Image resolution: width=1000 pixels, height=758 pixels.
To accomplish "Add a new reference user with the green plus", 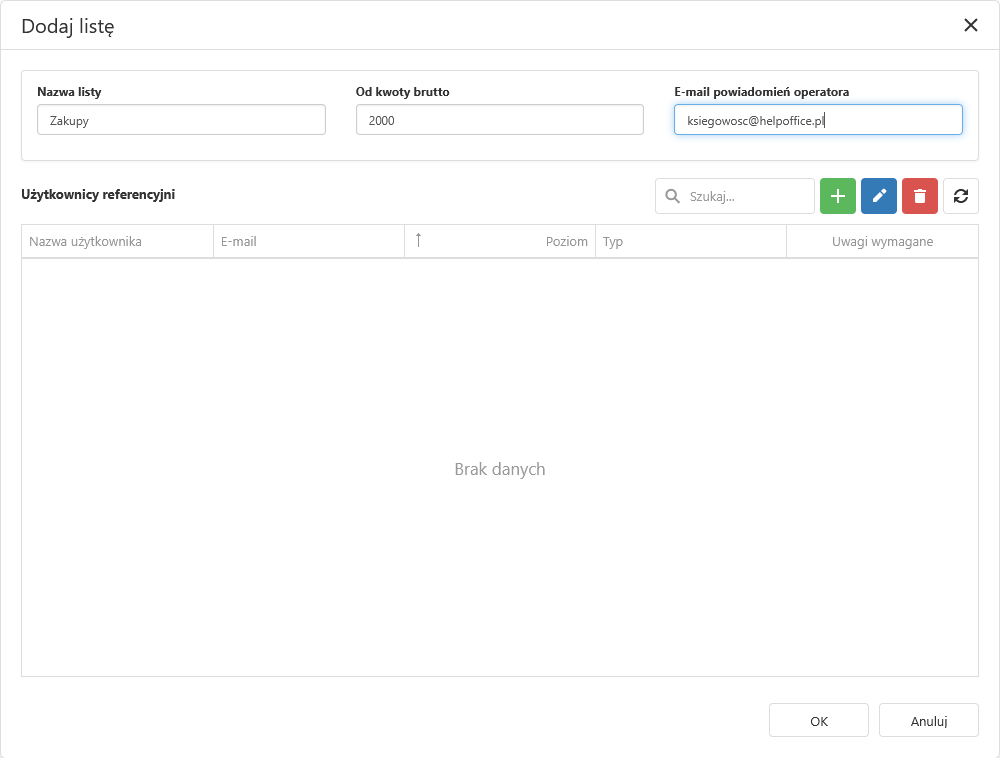I will pos(838,196).
